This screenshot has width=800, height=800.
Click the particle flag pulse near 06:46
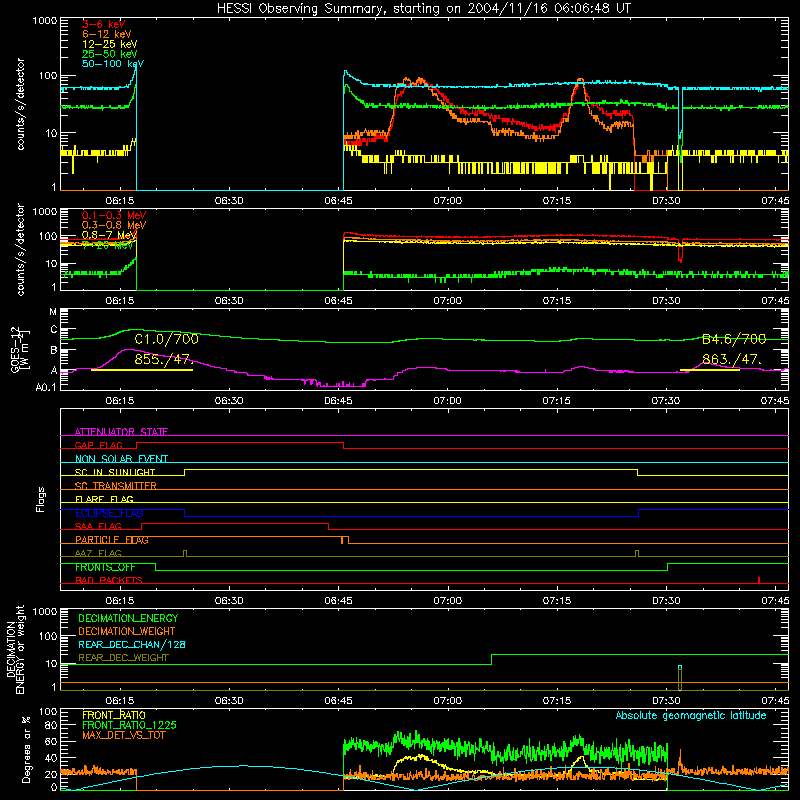pyautogui.click(x=345, y=540)
